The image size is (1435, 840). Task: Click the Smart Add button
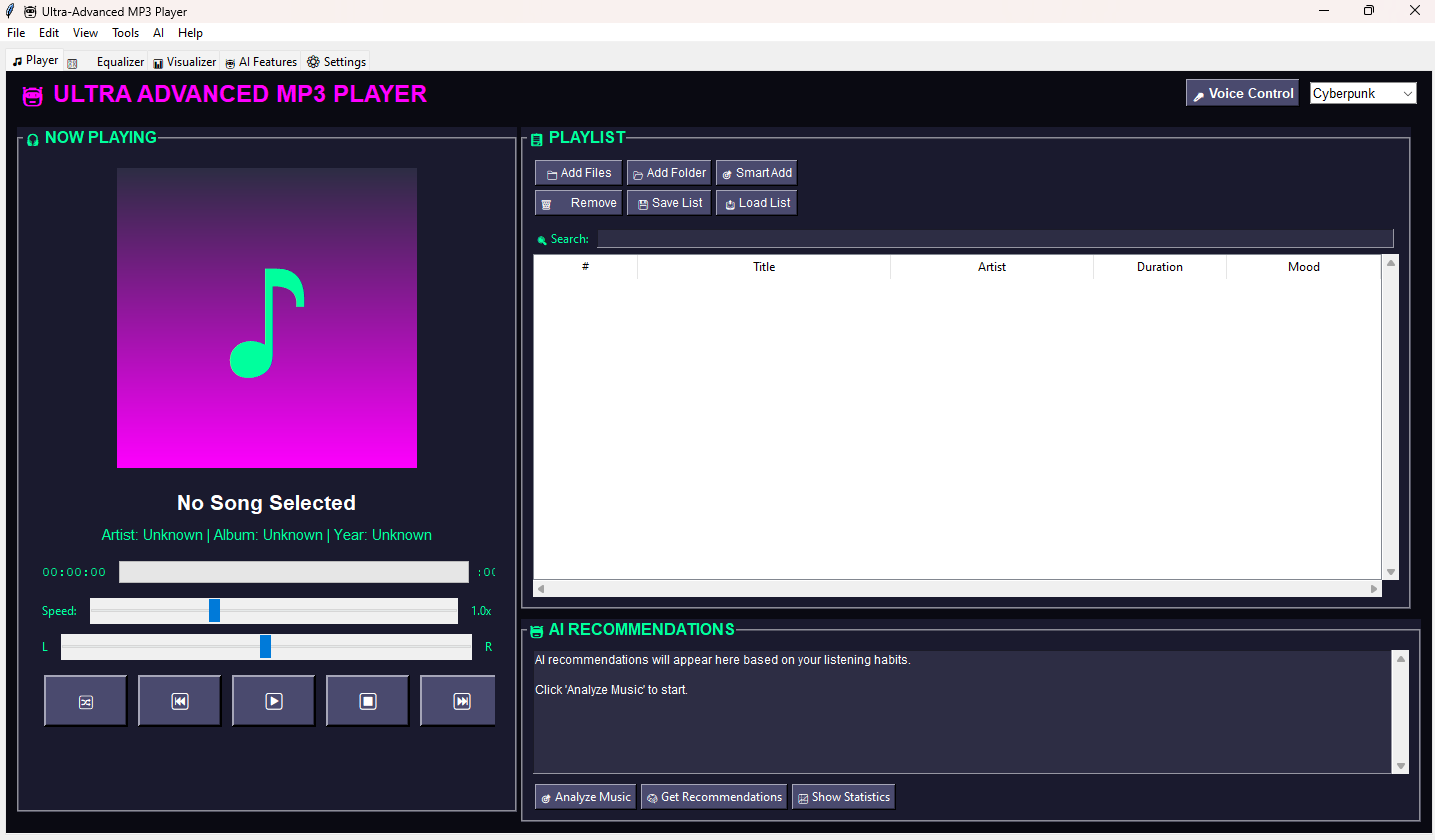(x=756, y=173)
